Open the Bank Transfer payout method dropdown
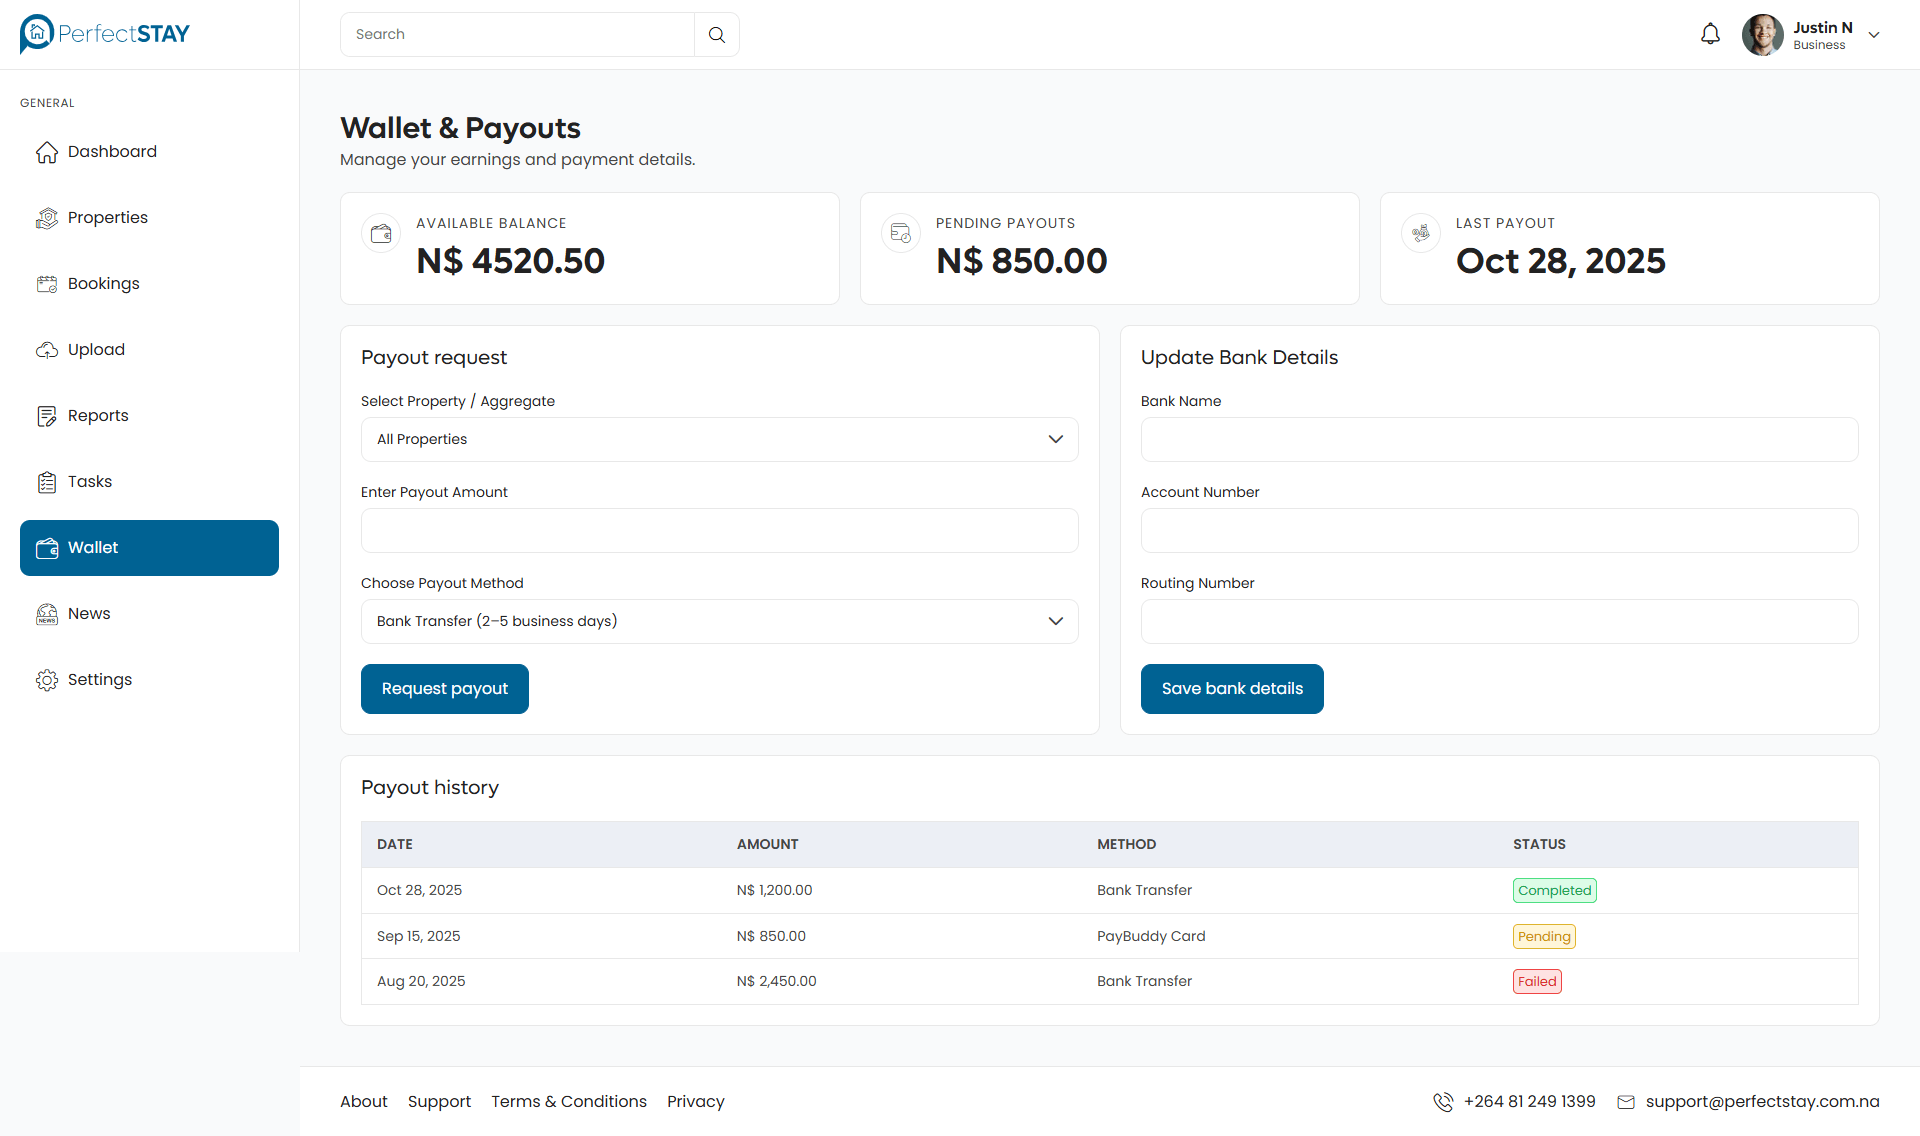The image size is (1920, 1136). click(x=719, y=621)
